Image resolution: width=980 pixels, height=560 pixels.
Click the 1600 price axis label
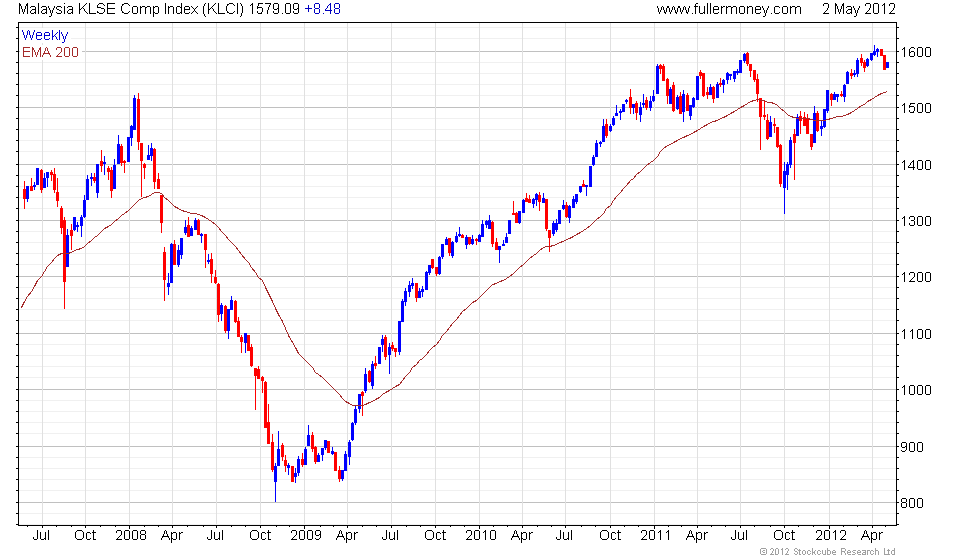[916, 52]
